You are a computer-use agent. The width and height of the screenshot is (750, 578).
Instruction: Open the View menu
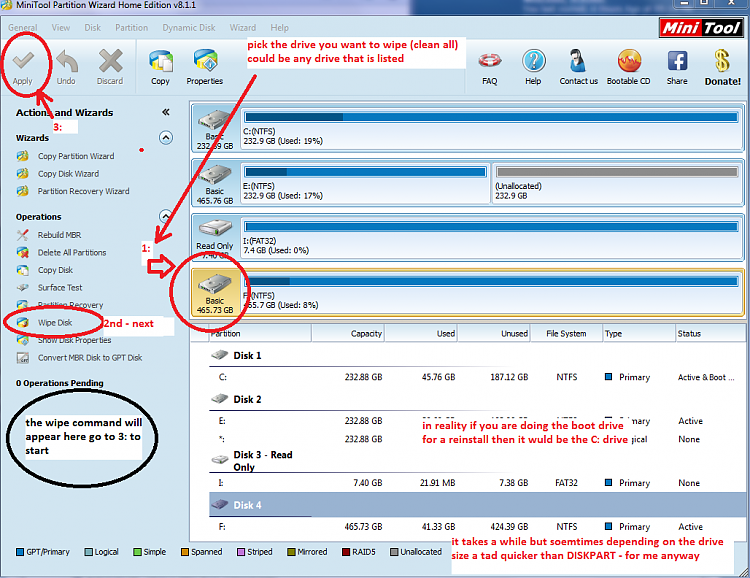(61, 28)
